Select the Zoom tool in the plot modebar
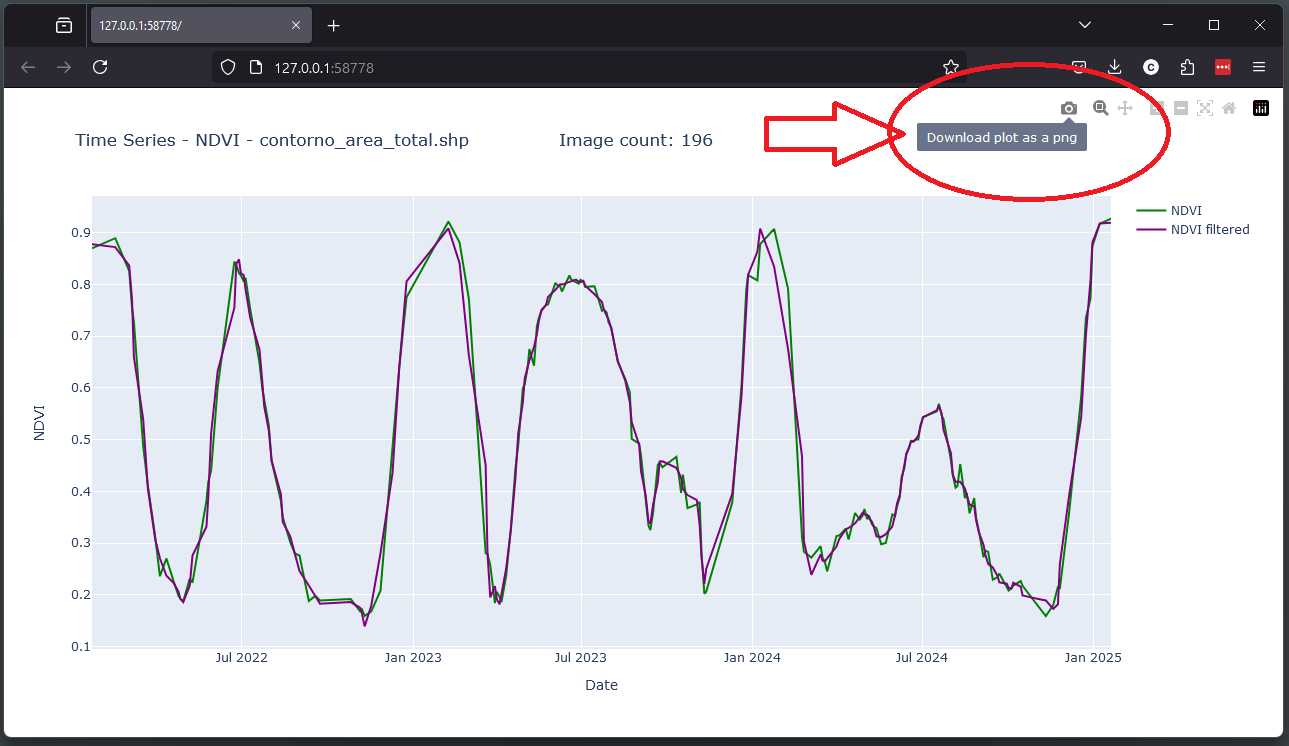Screen dimensions: 1289x746 click(x=1100, y=108)
